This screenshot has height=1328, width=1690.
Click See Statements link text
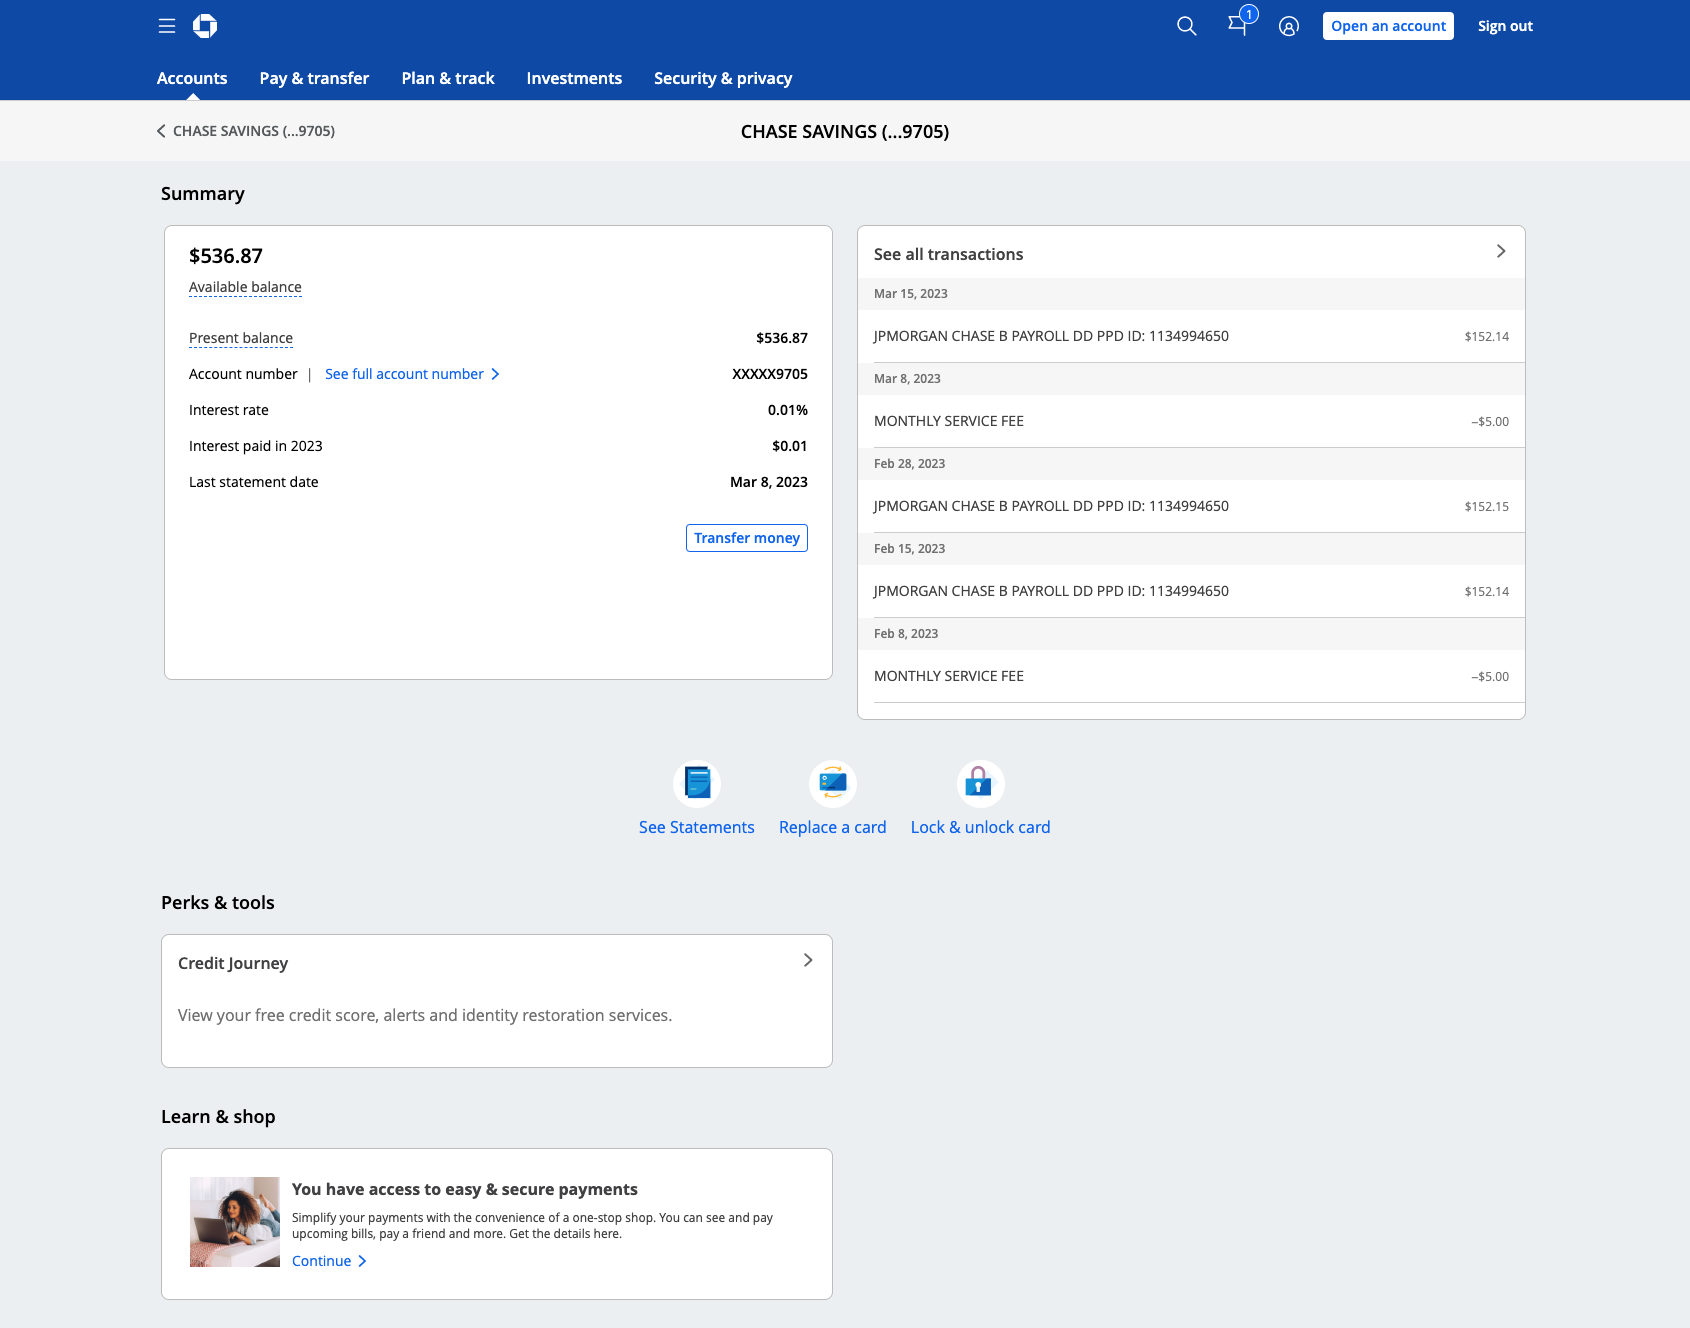697,827
